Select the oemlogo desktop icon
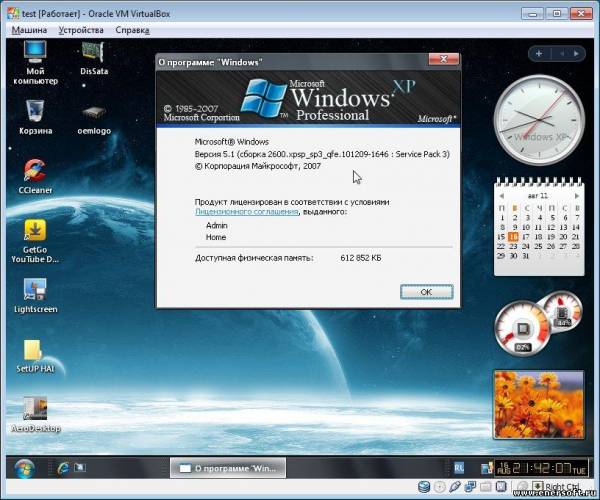The width and height of the screenshot is (600, 500). click(x=94, y=121)
